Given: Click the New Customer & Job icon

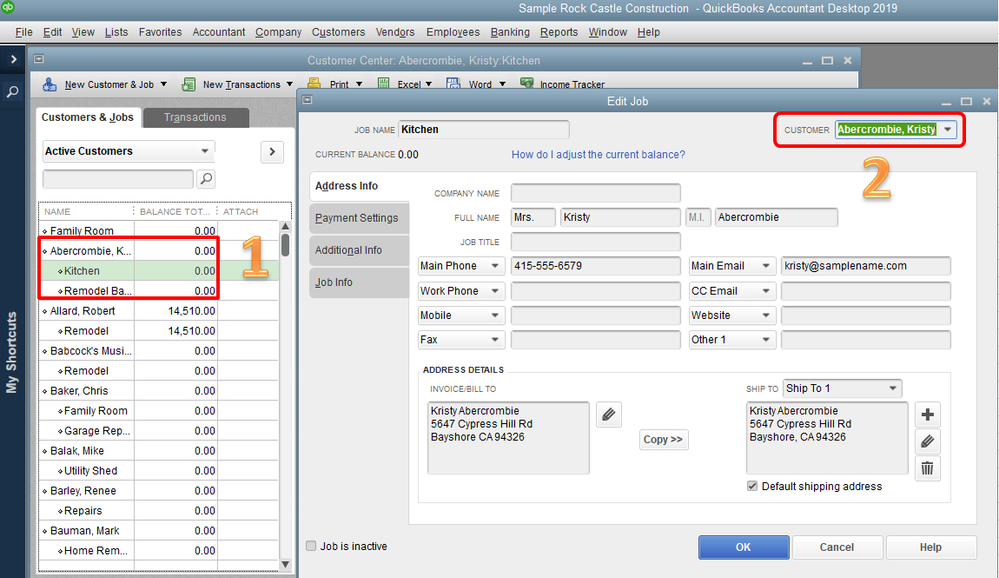Looking at the screenshot, I should tap(50, 84).
